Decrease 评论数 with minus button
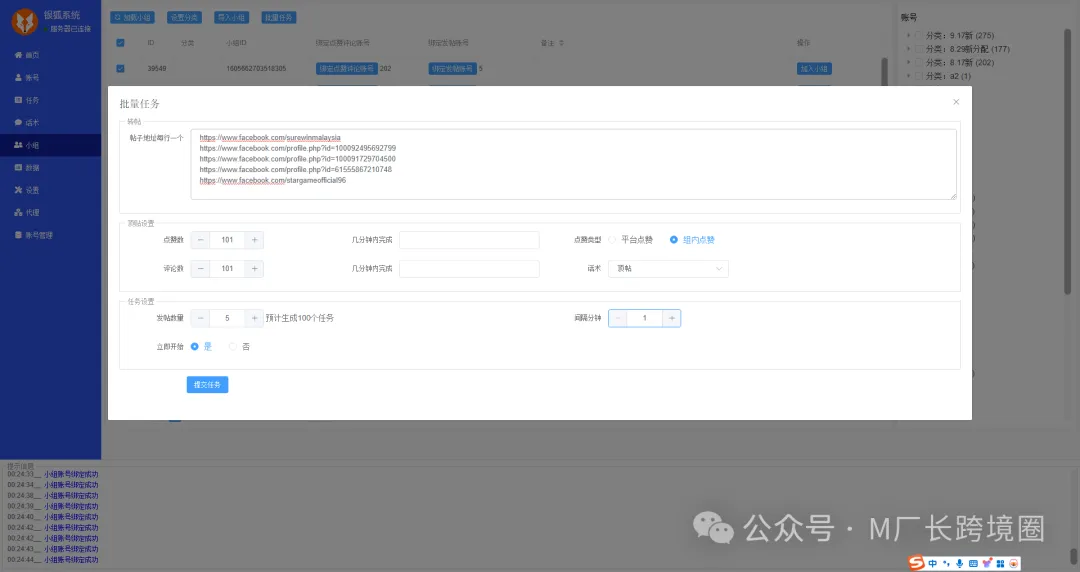The height and width of the screenshot is (572, 1080). tap(200, 269)
